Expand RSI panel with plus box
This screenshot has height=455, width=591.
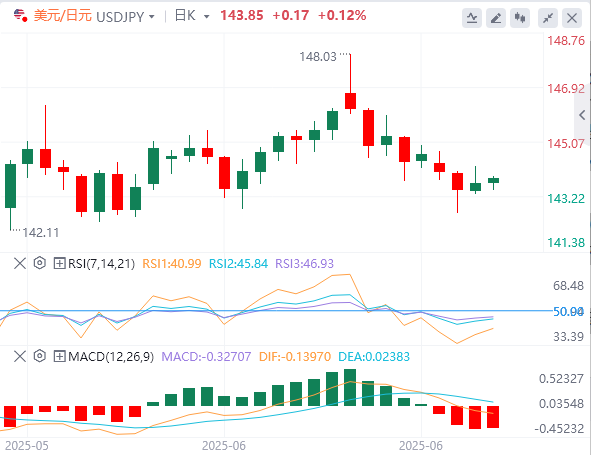[60, 263]
